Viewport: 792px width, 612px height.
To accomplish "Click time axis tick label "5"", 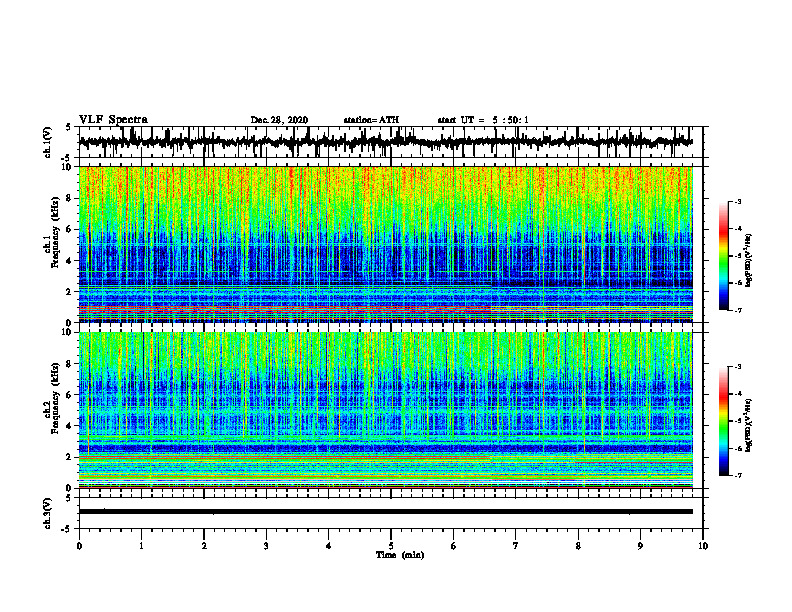I will coord(391,546).
